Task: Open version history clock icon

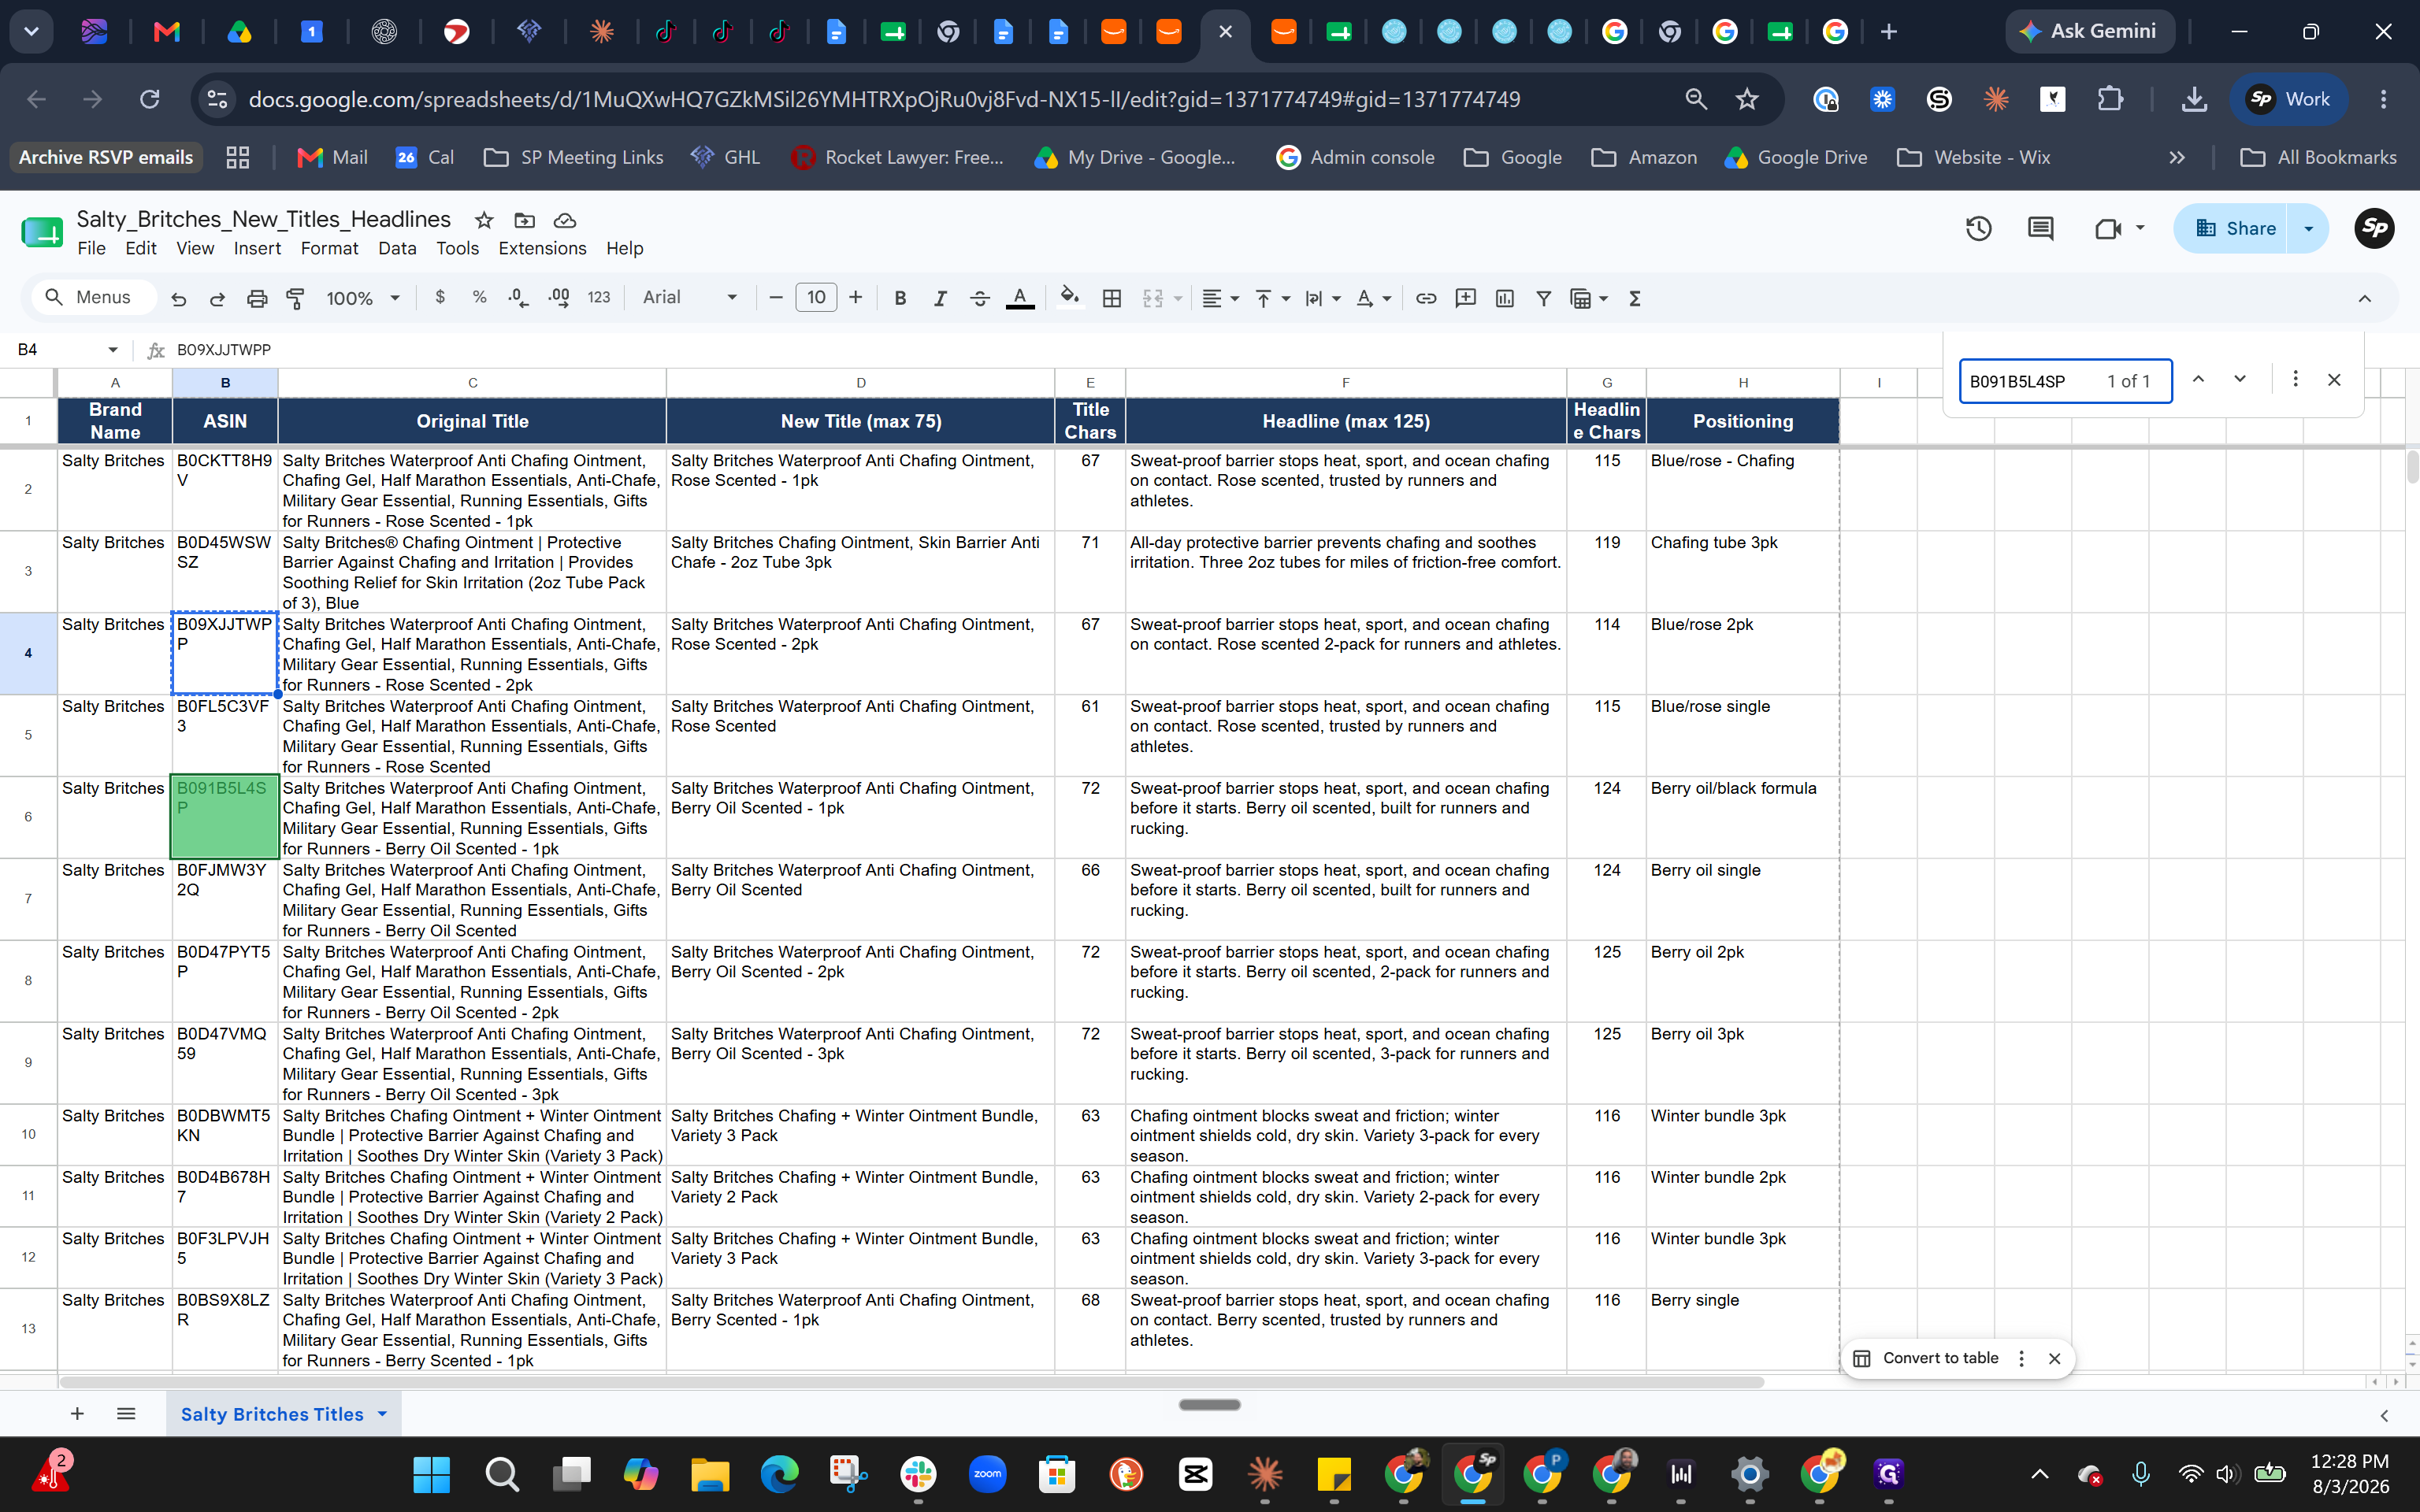Action: 1978,229
